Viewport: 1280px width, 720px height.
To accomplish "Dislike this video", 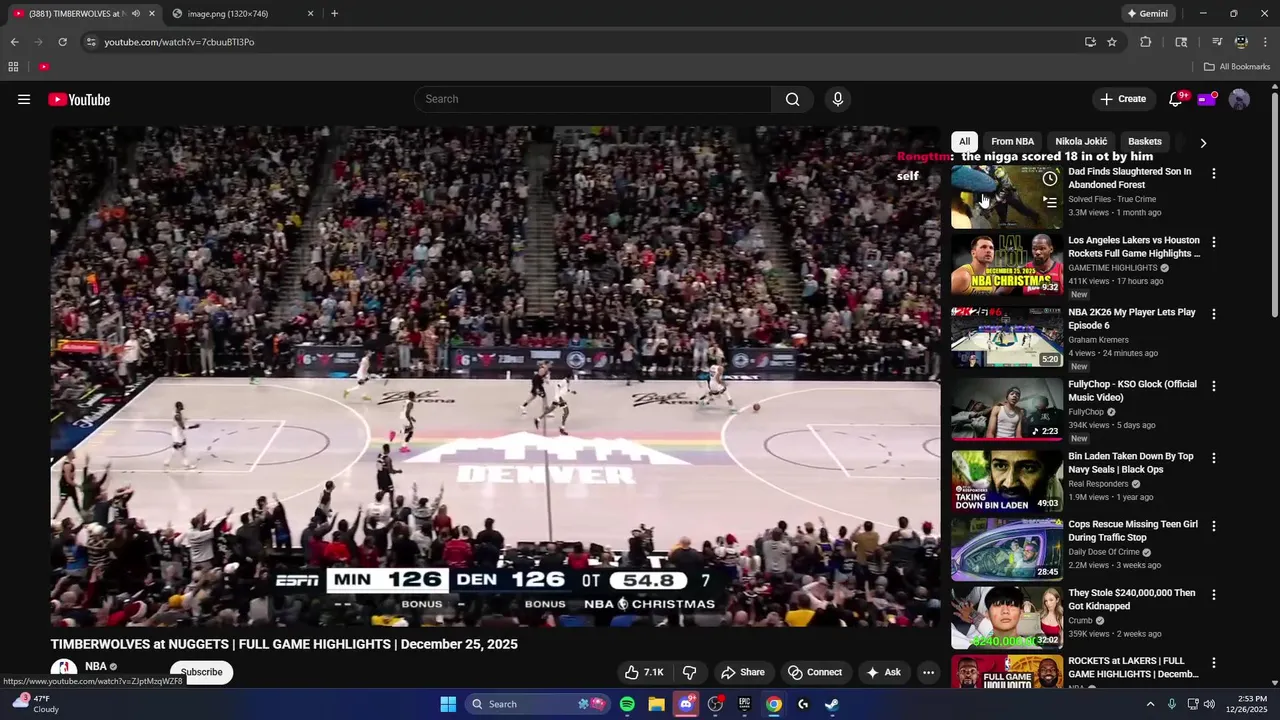I will tap(689, 672).
